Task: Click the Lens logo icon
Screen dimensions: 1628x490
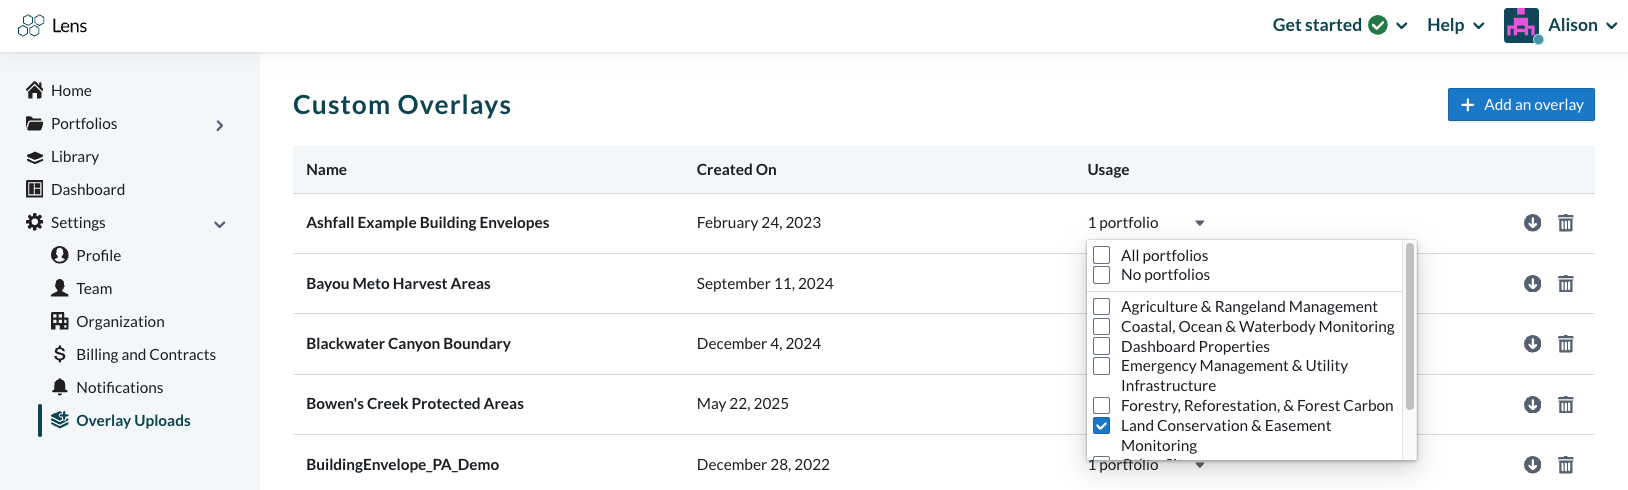Action: tap(31, 25)
